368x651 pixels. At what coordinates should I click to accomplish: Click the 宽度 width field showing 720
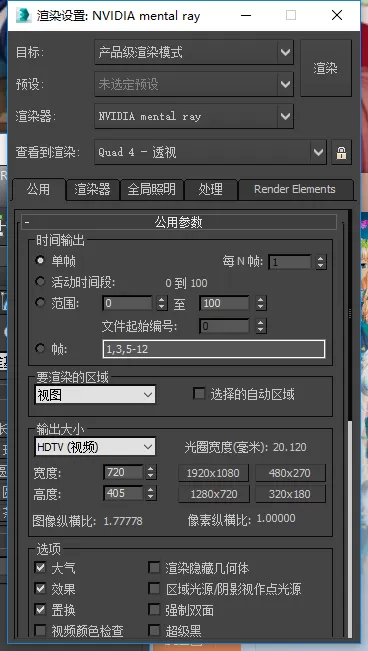tap(123, 472)
